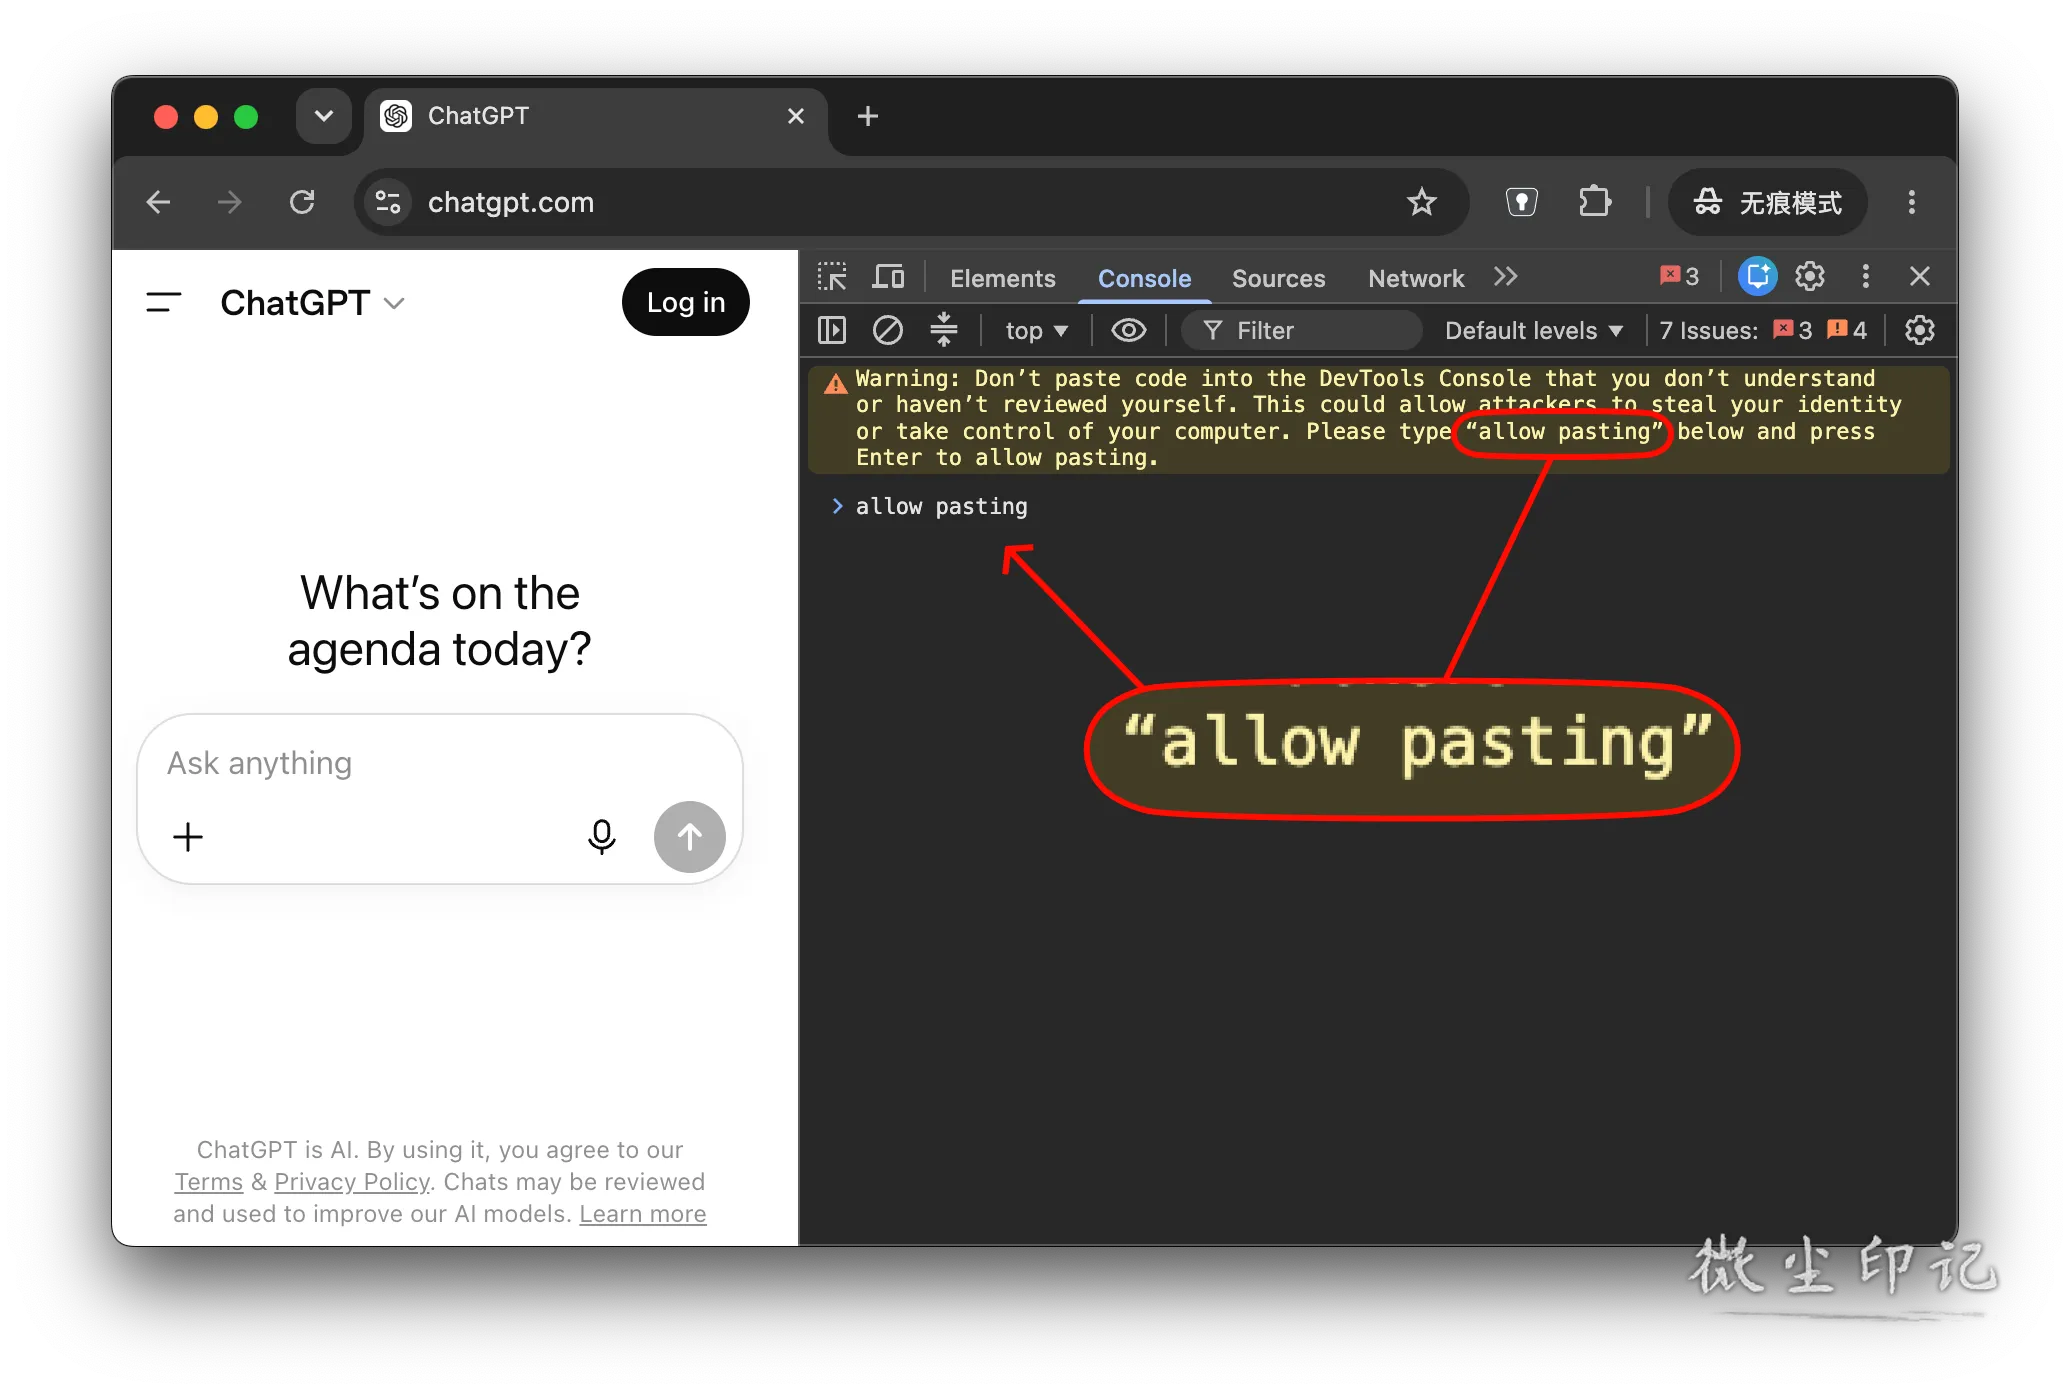Open the Terms link
The width and height of the screenshot is (2070, 1394).
click(209, 1182)
